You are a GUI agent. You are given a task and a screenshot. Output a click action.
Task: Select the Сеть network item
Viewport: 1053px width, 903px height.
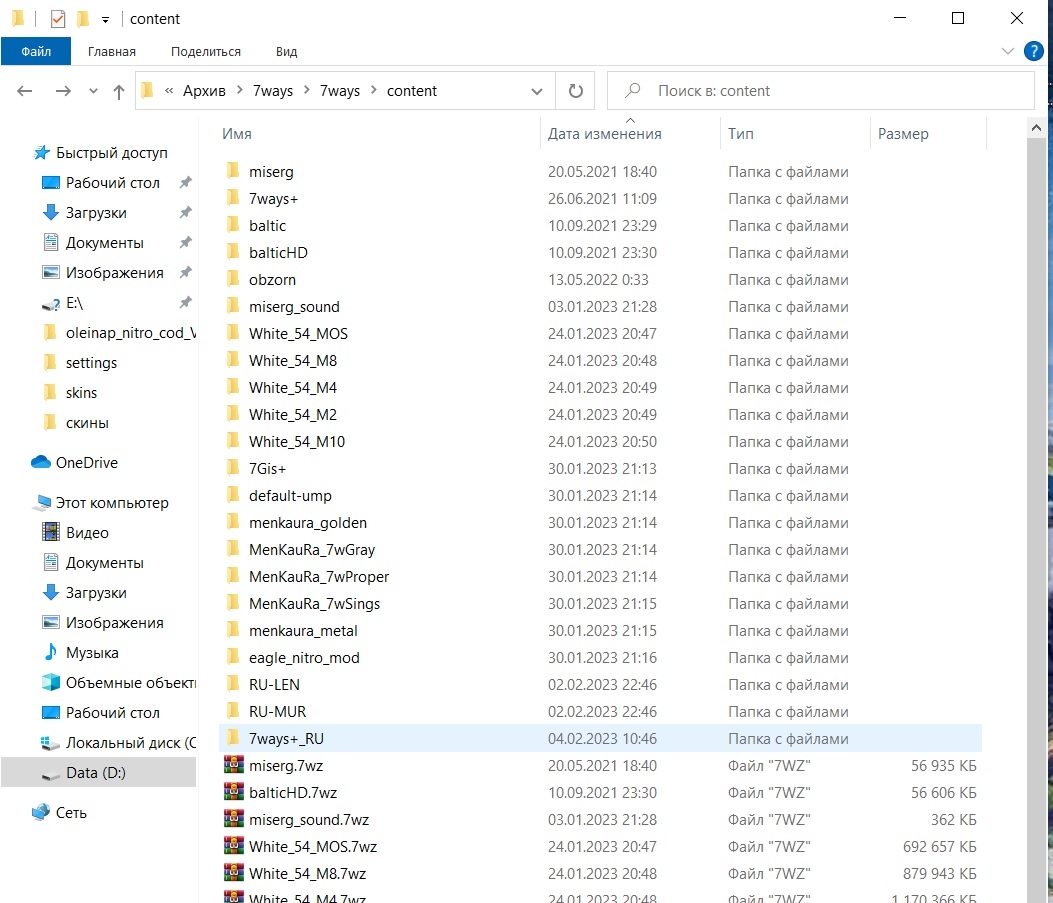point(71,813)
